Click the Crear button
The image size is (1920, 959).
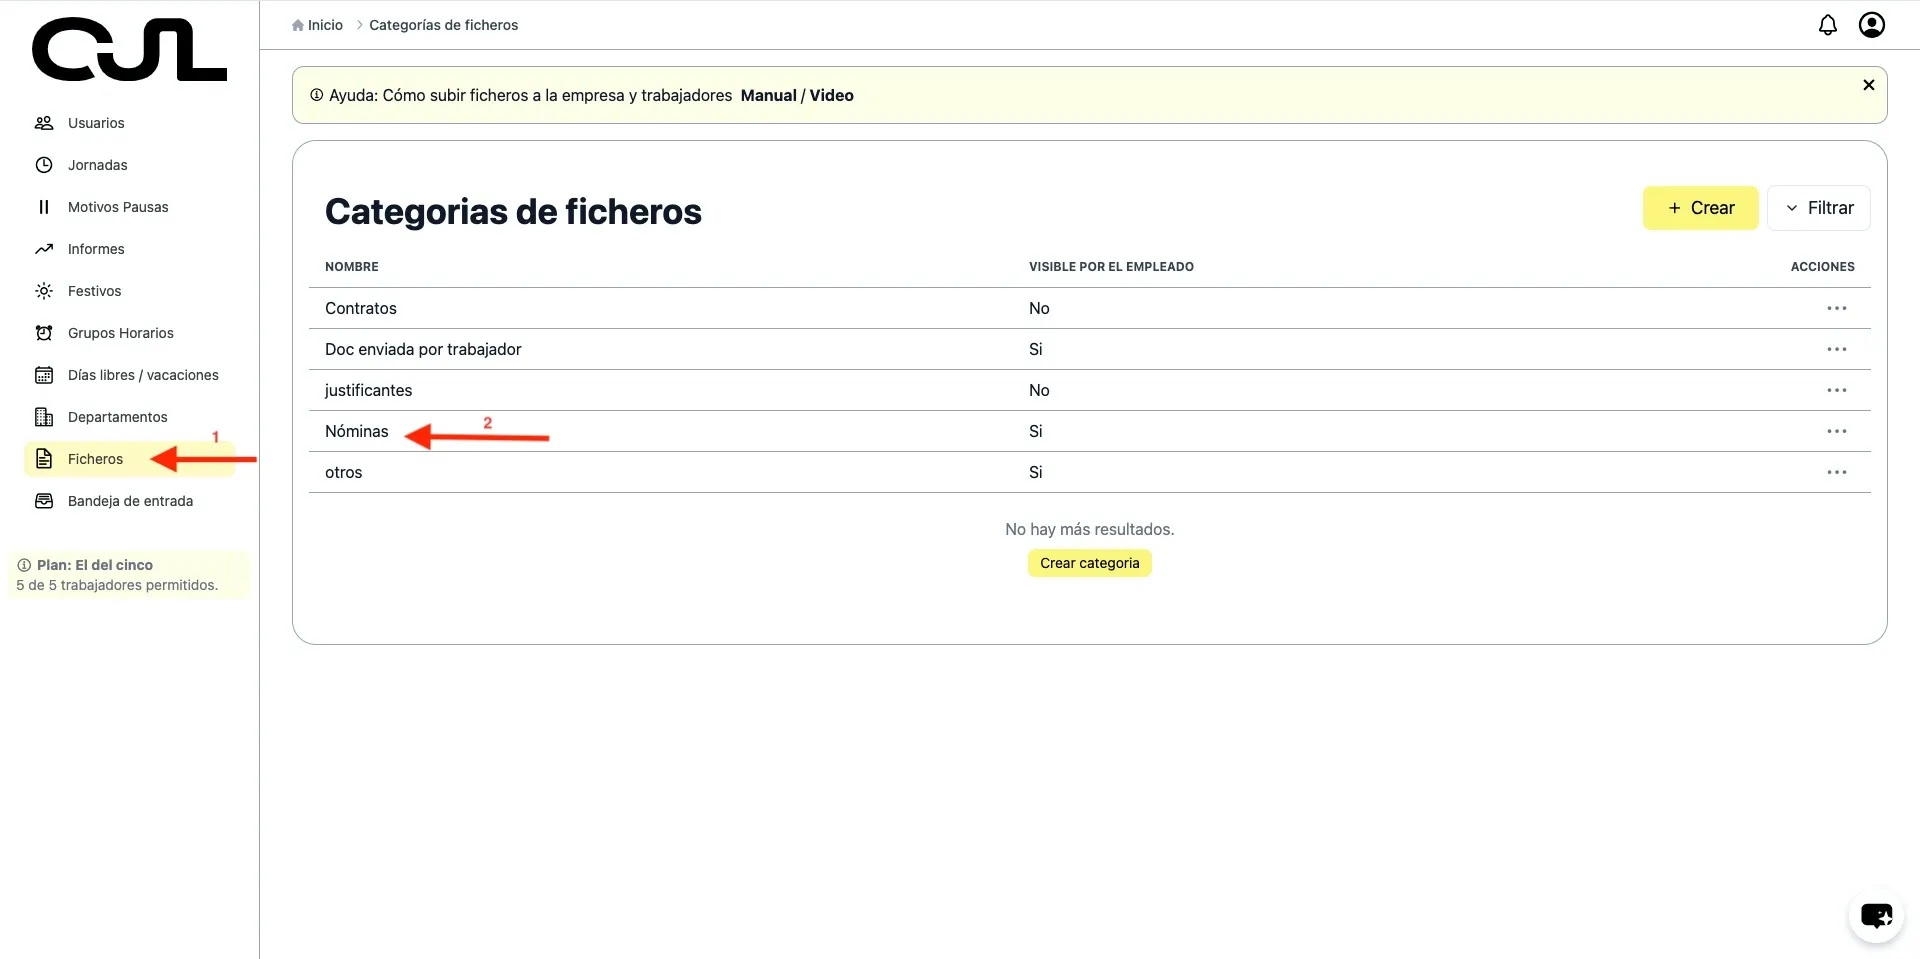1700,208
